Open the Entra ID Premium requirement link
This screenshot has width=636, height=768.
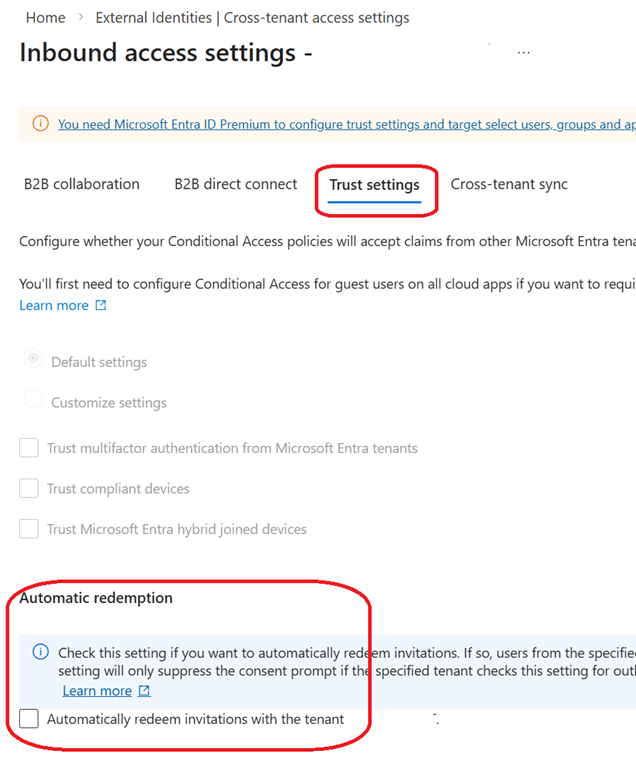point(340,124)
